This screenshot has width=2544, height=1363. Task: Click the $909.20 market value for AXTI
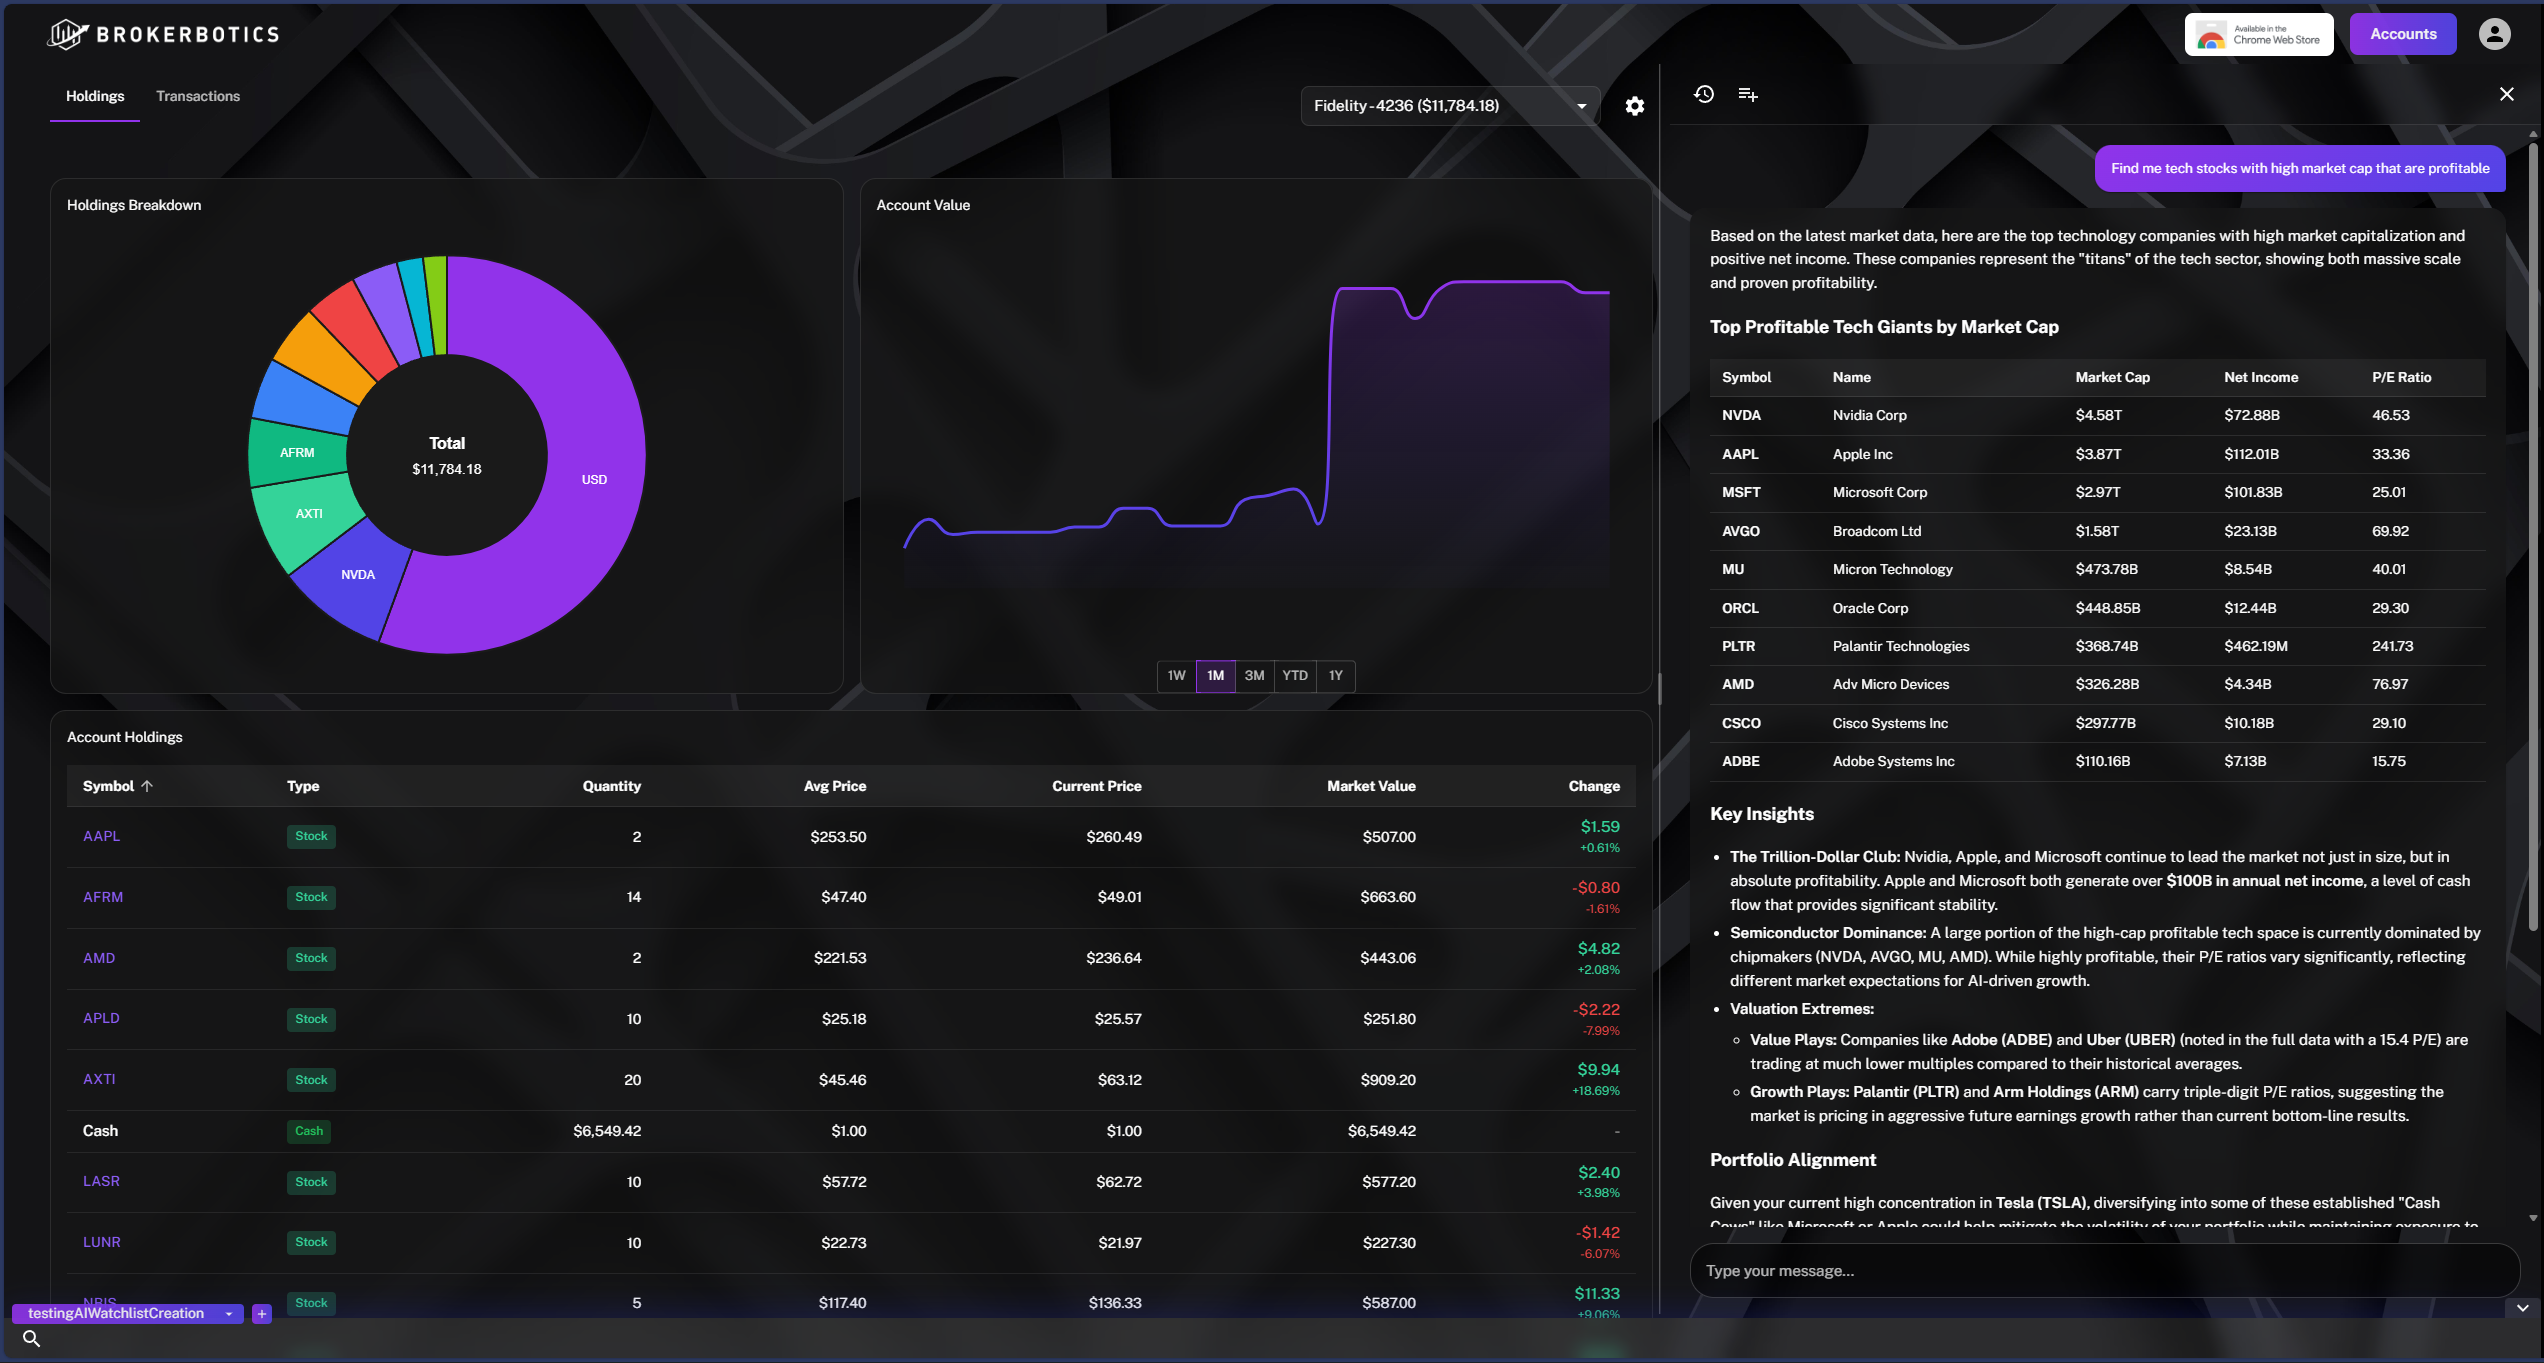click(x=1388, y=1080)
